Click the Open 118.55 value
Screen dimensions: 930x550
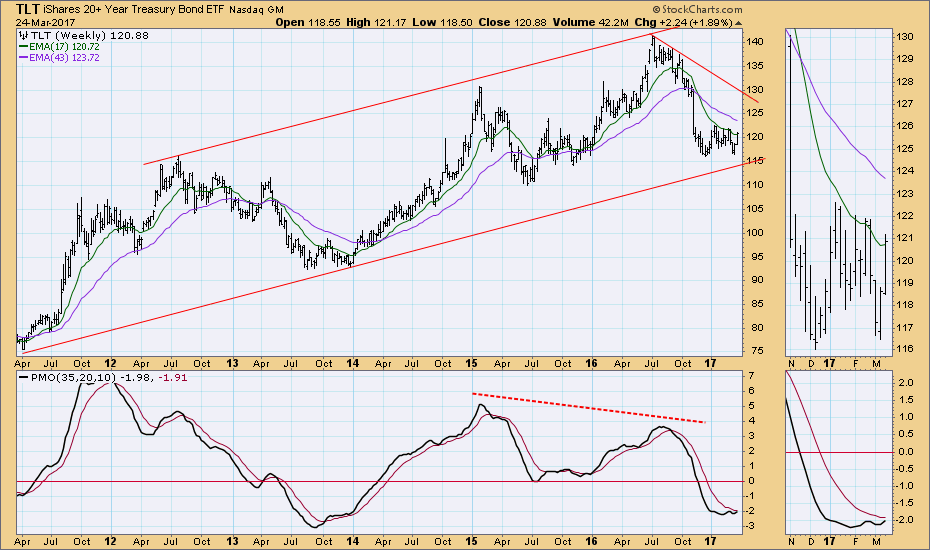pyautogui.click(x=308, y=22)
